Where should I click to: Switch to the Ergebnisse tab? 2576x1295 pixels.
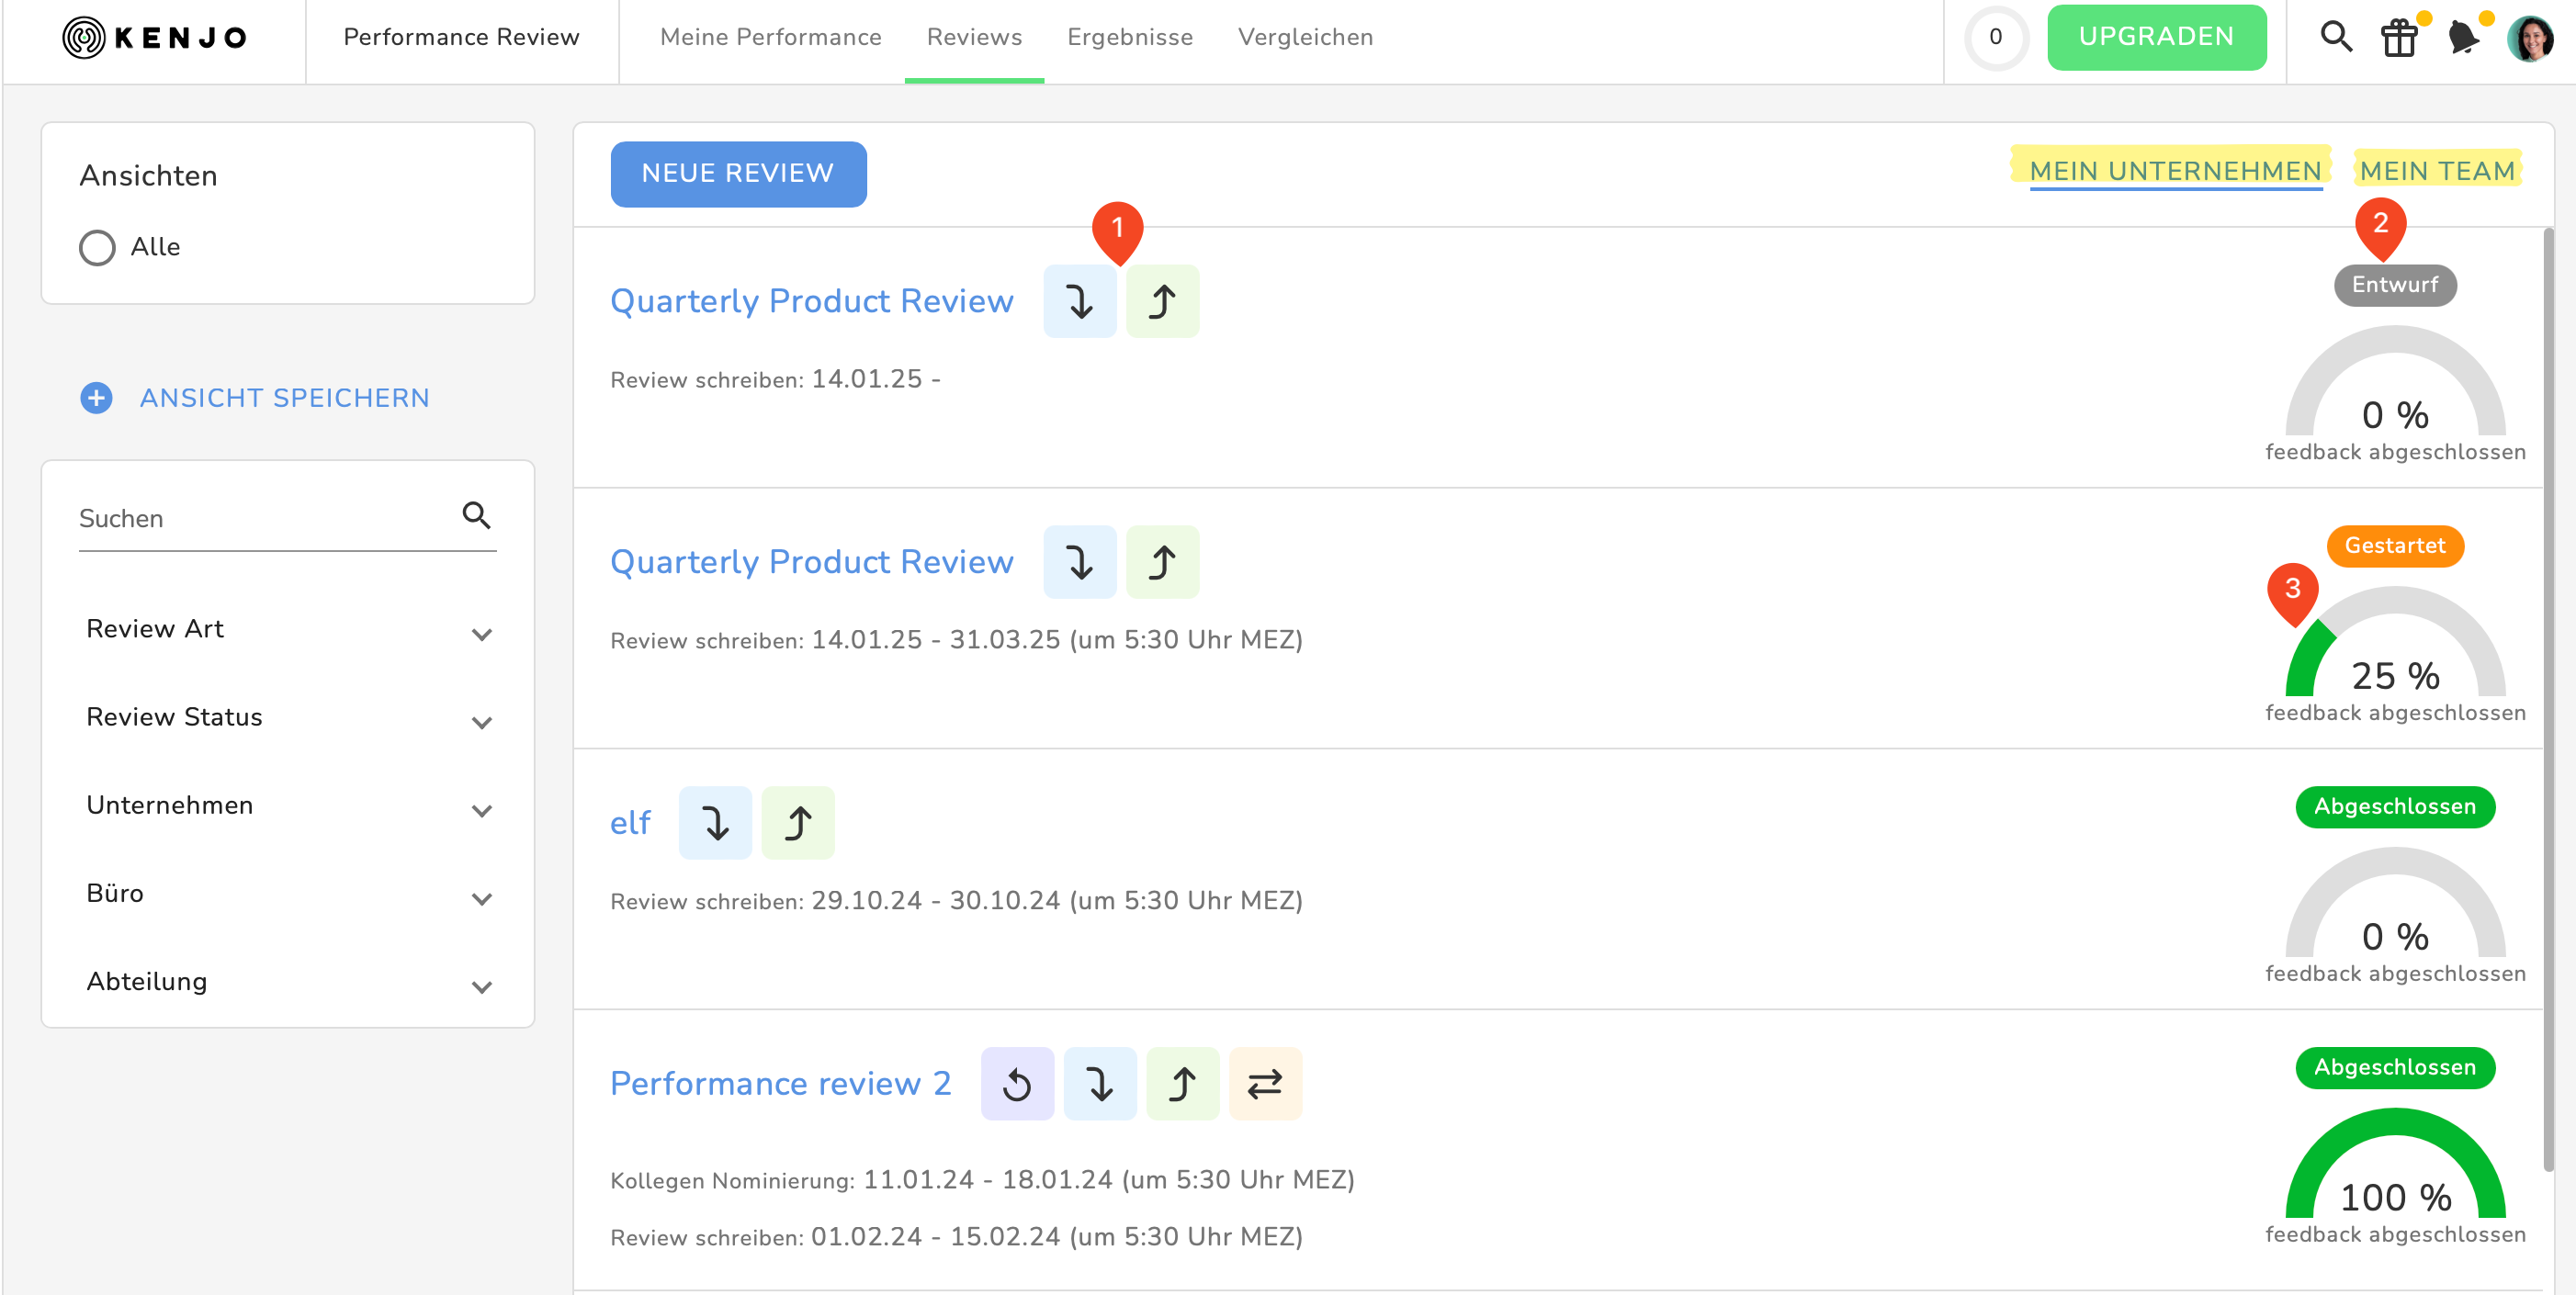(1129, 38)
